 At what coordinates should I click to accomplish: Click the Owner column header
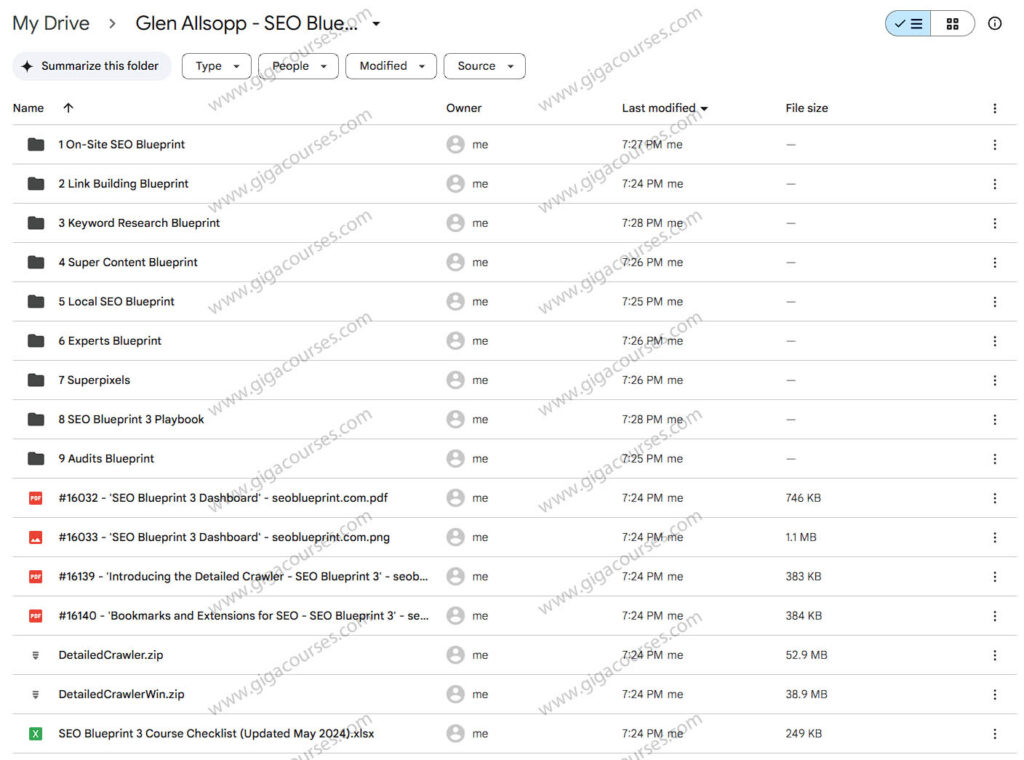click(464, 108)
